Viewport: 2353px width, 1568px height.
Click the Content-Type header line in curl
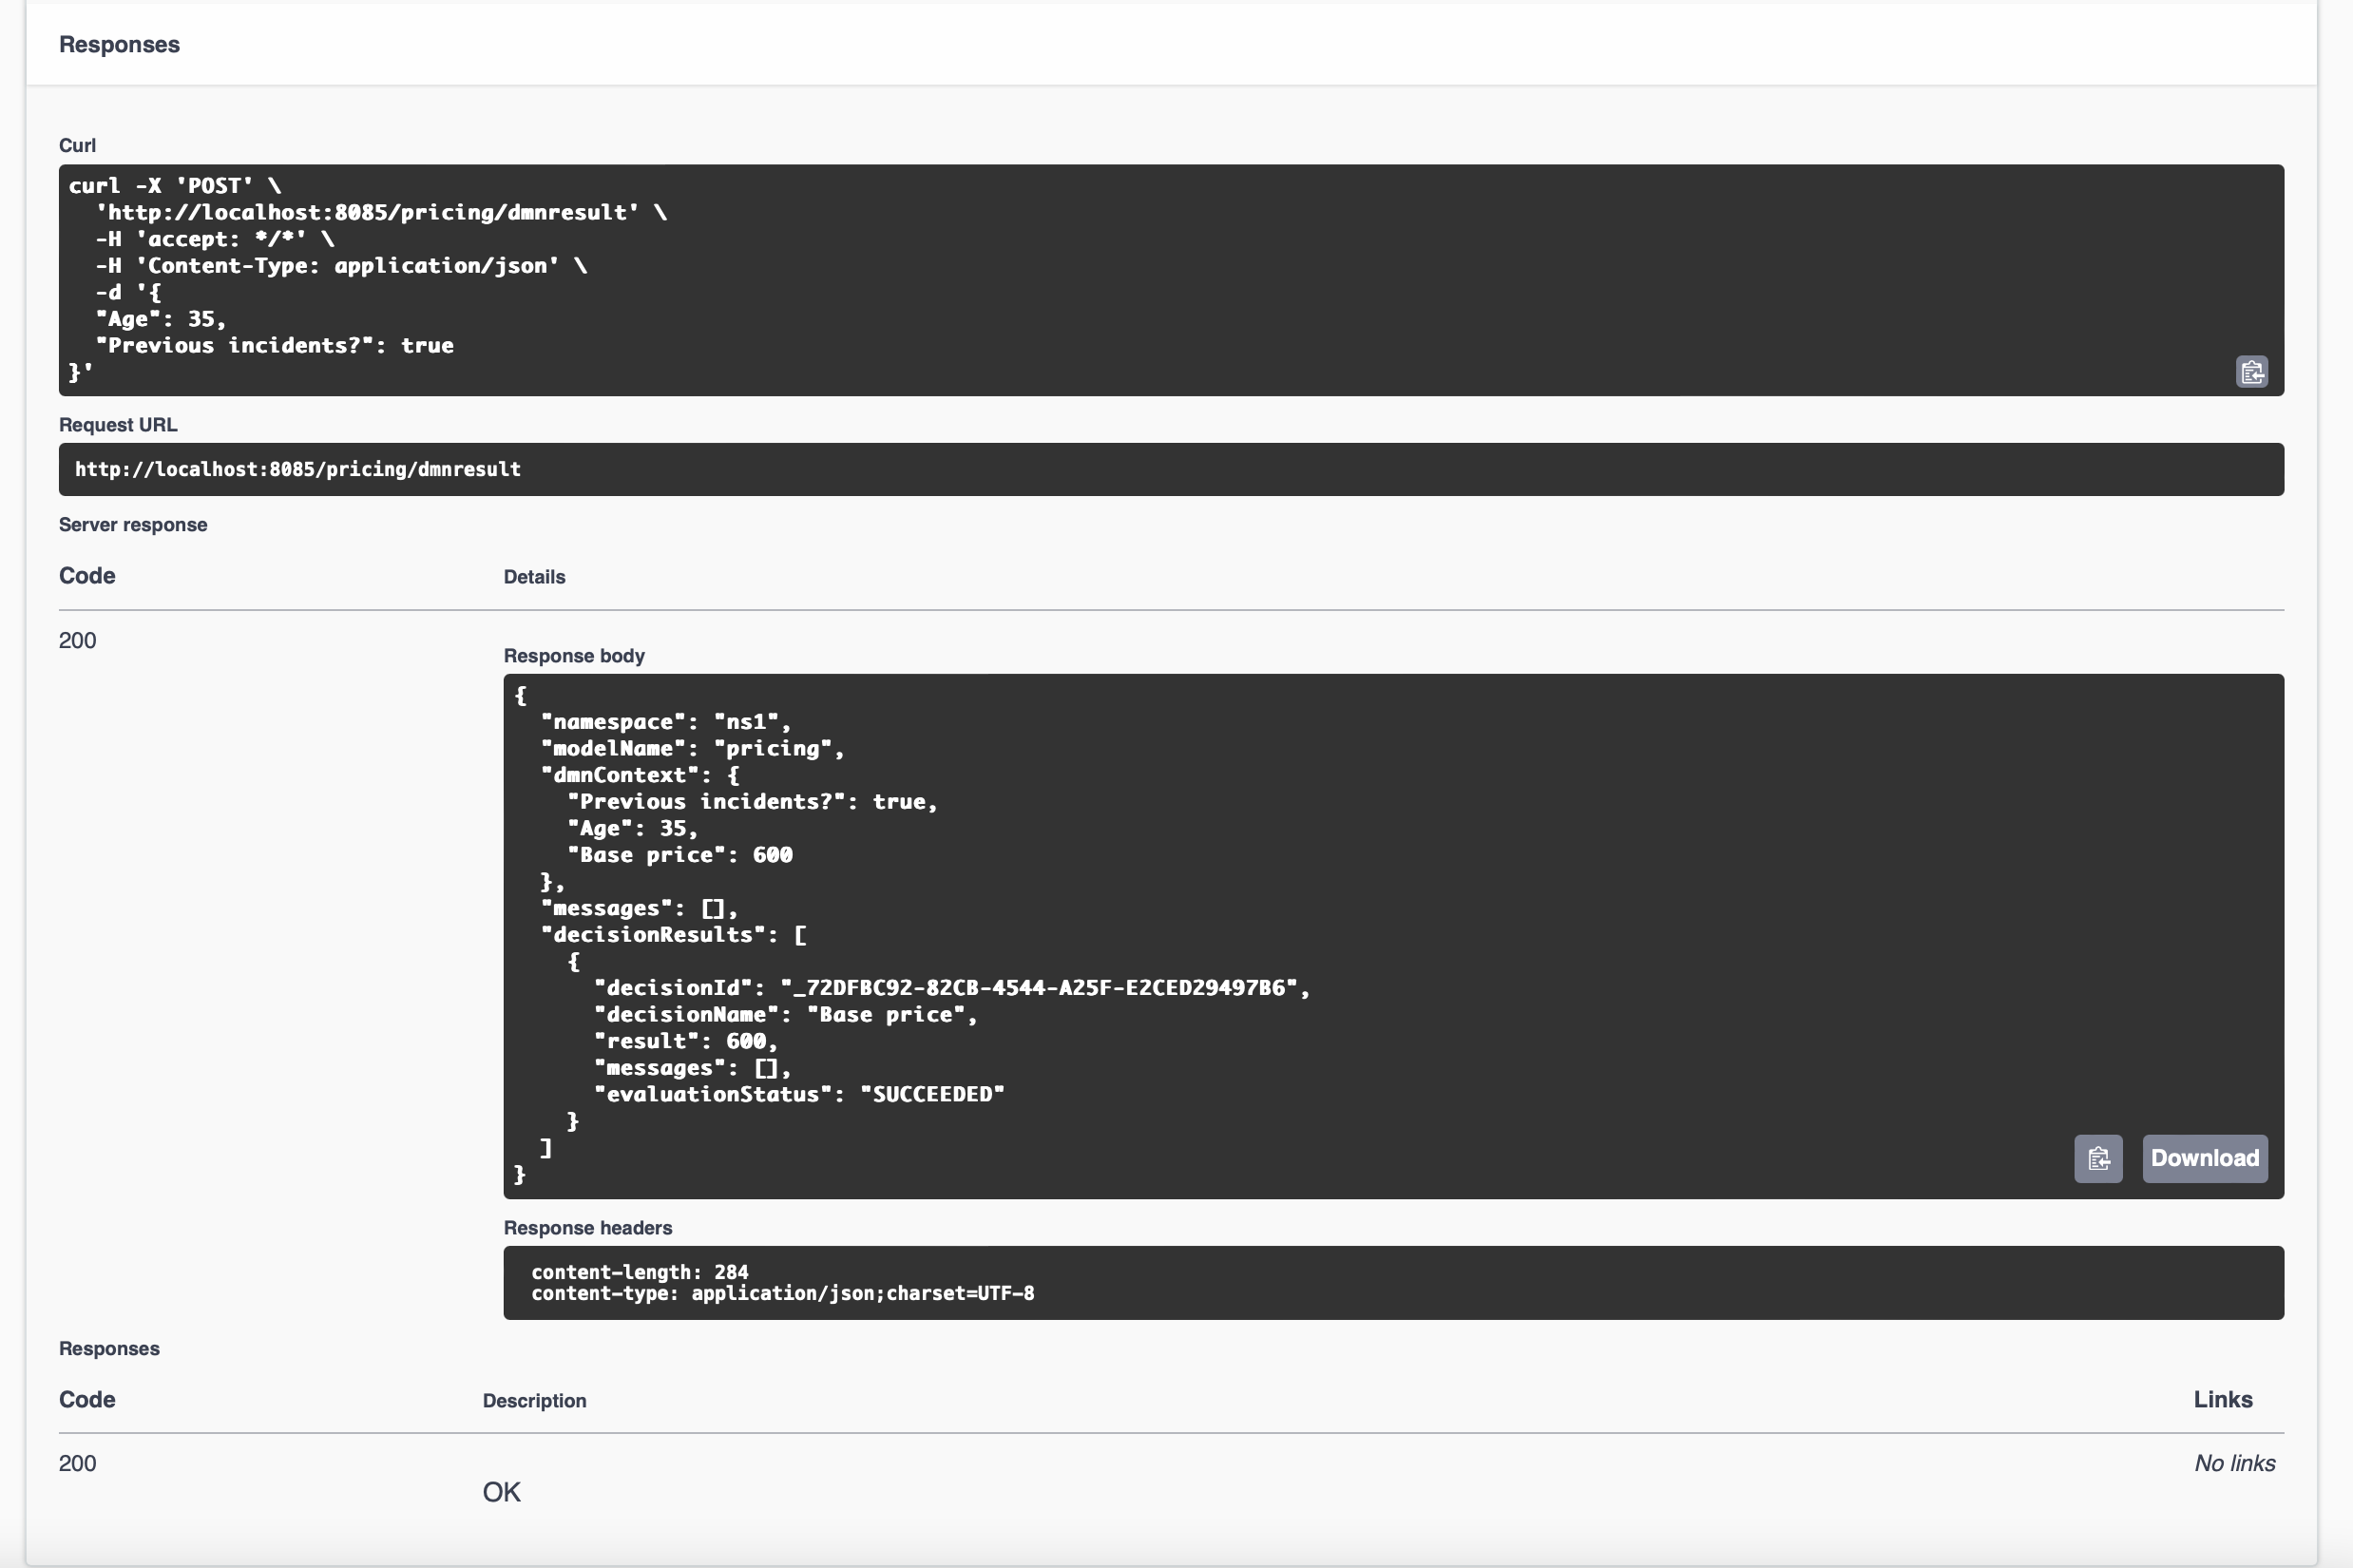click(x=341, y=266)
